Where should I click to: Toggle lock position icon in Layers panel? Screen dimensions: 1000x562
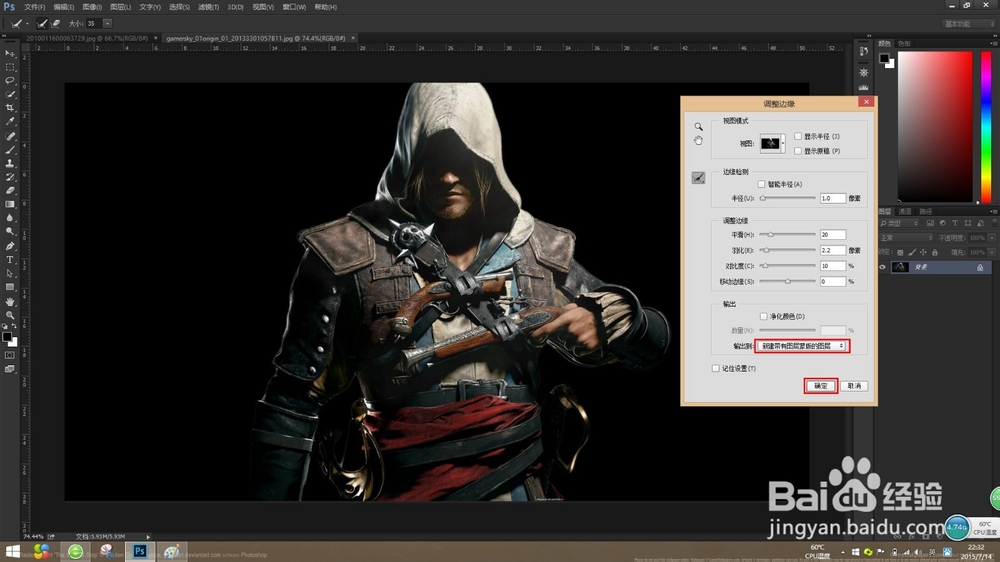pos(923,253)
